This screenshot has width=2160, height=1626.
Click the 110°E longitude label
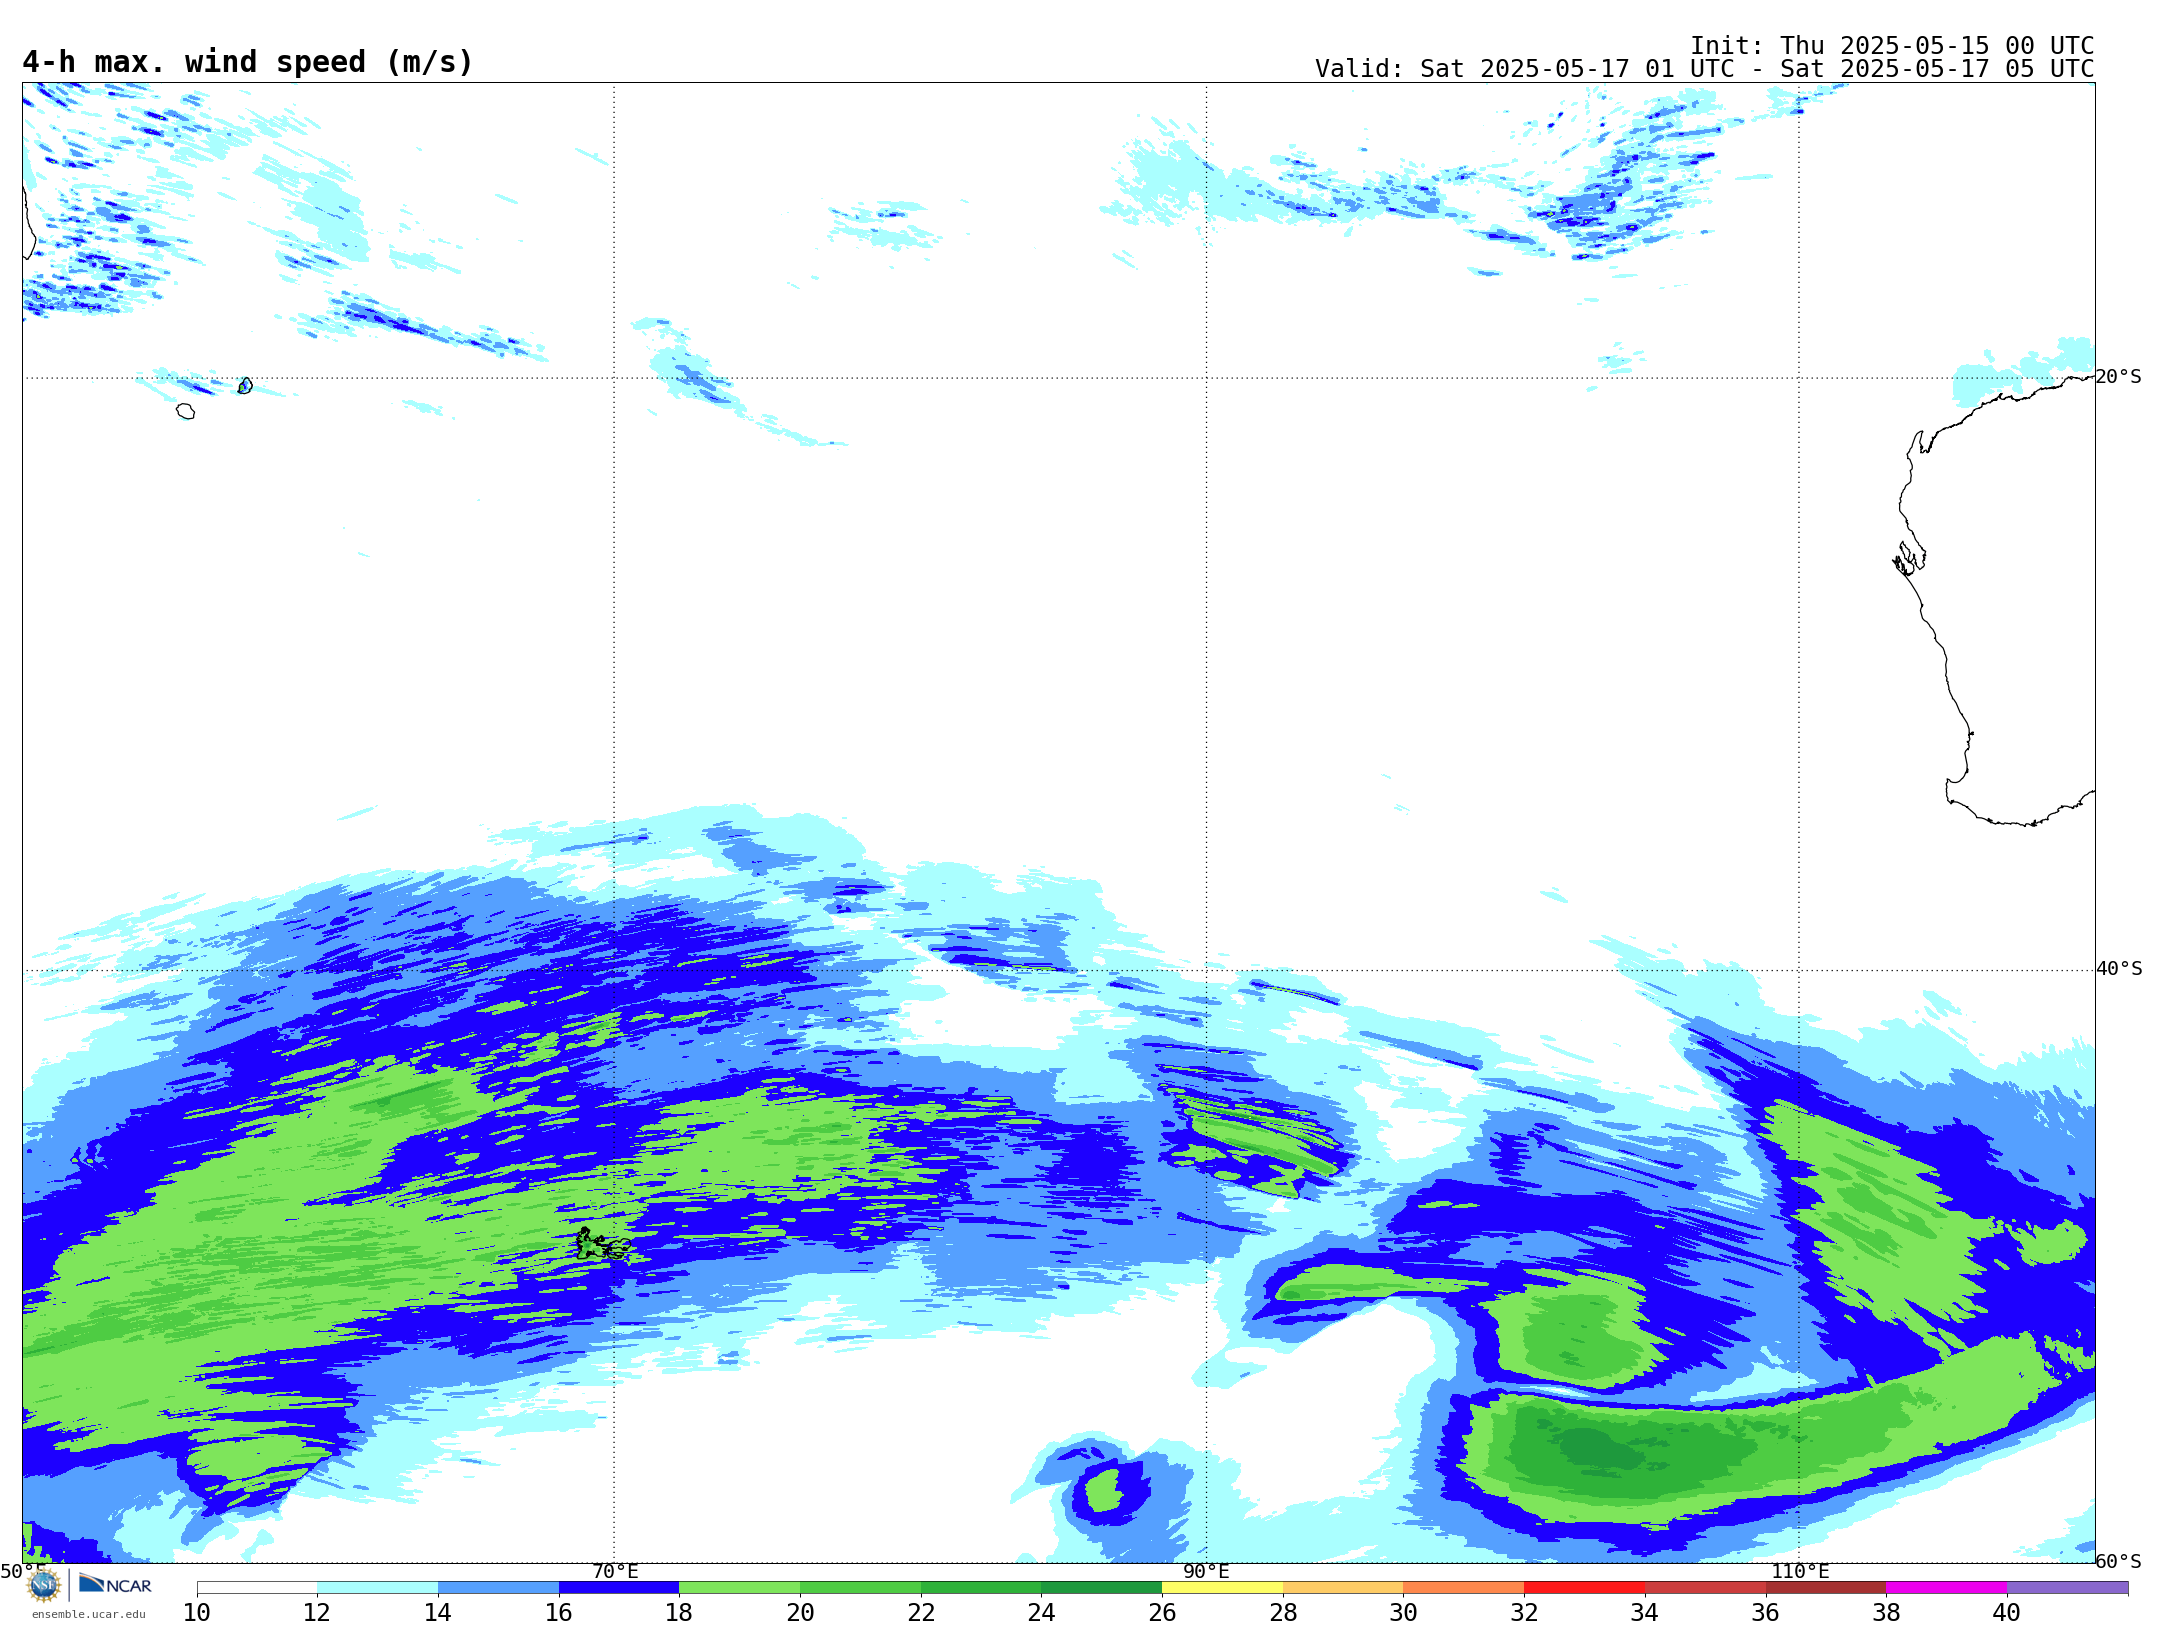click(x=1800, y=1571)
